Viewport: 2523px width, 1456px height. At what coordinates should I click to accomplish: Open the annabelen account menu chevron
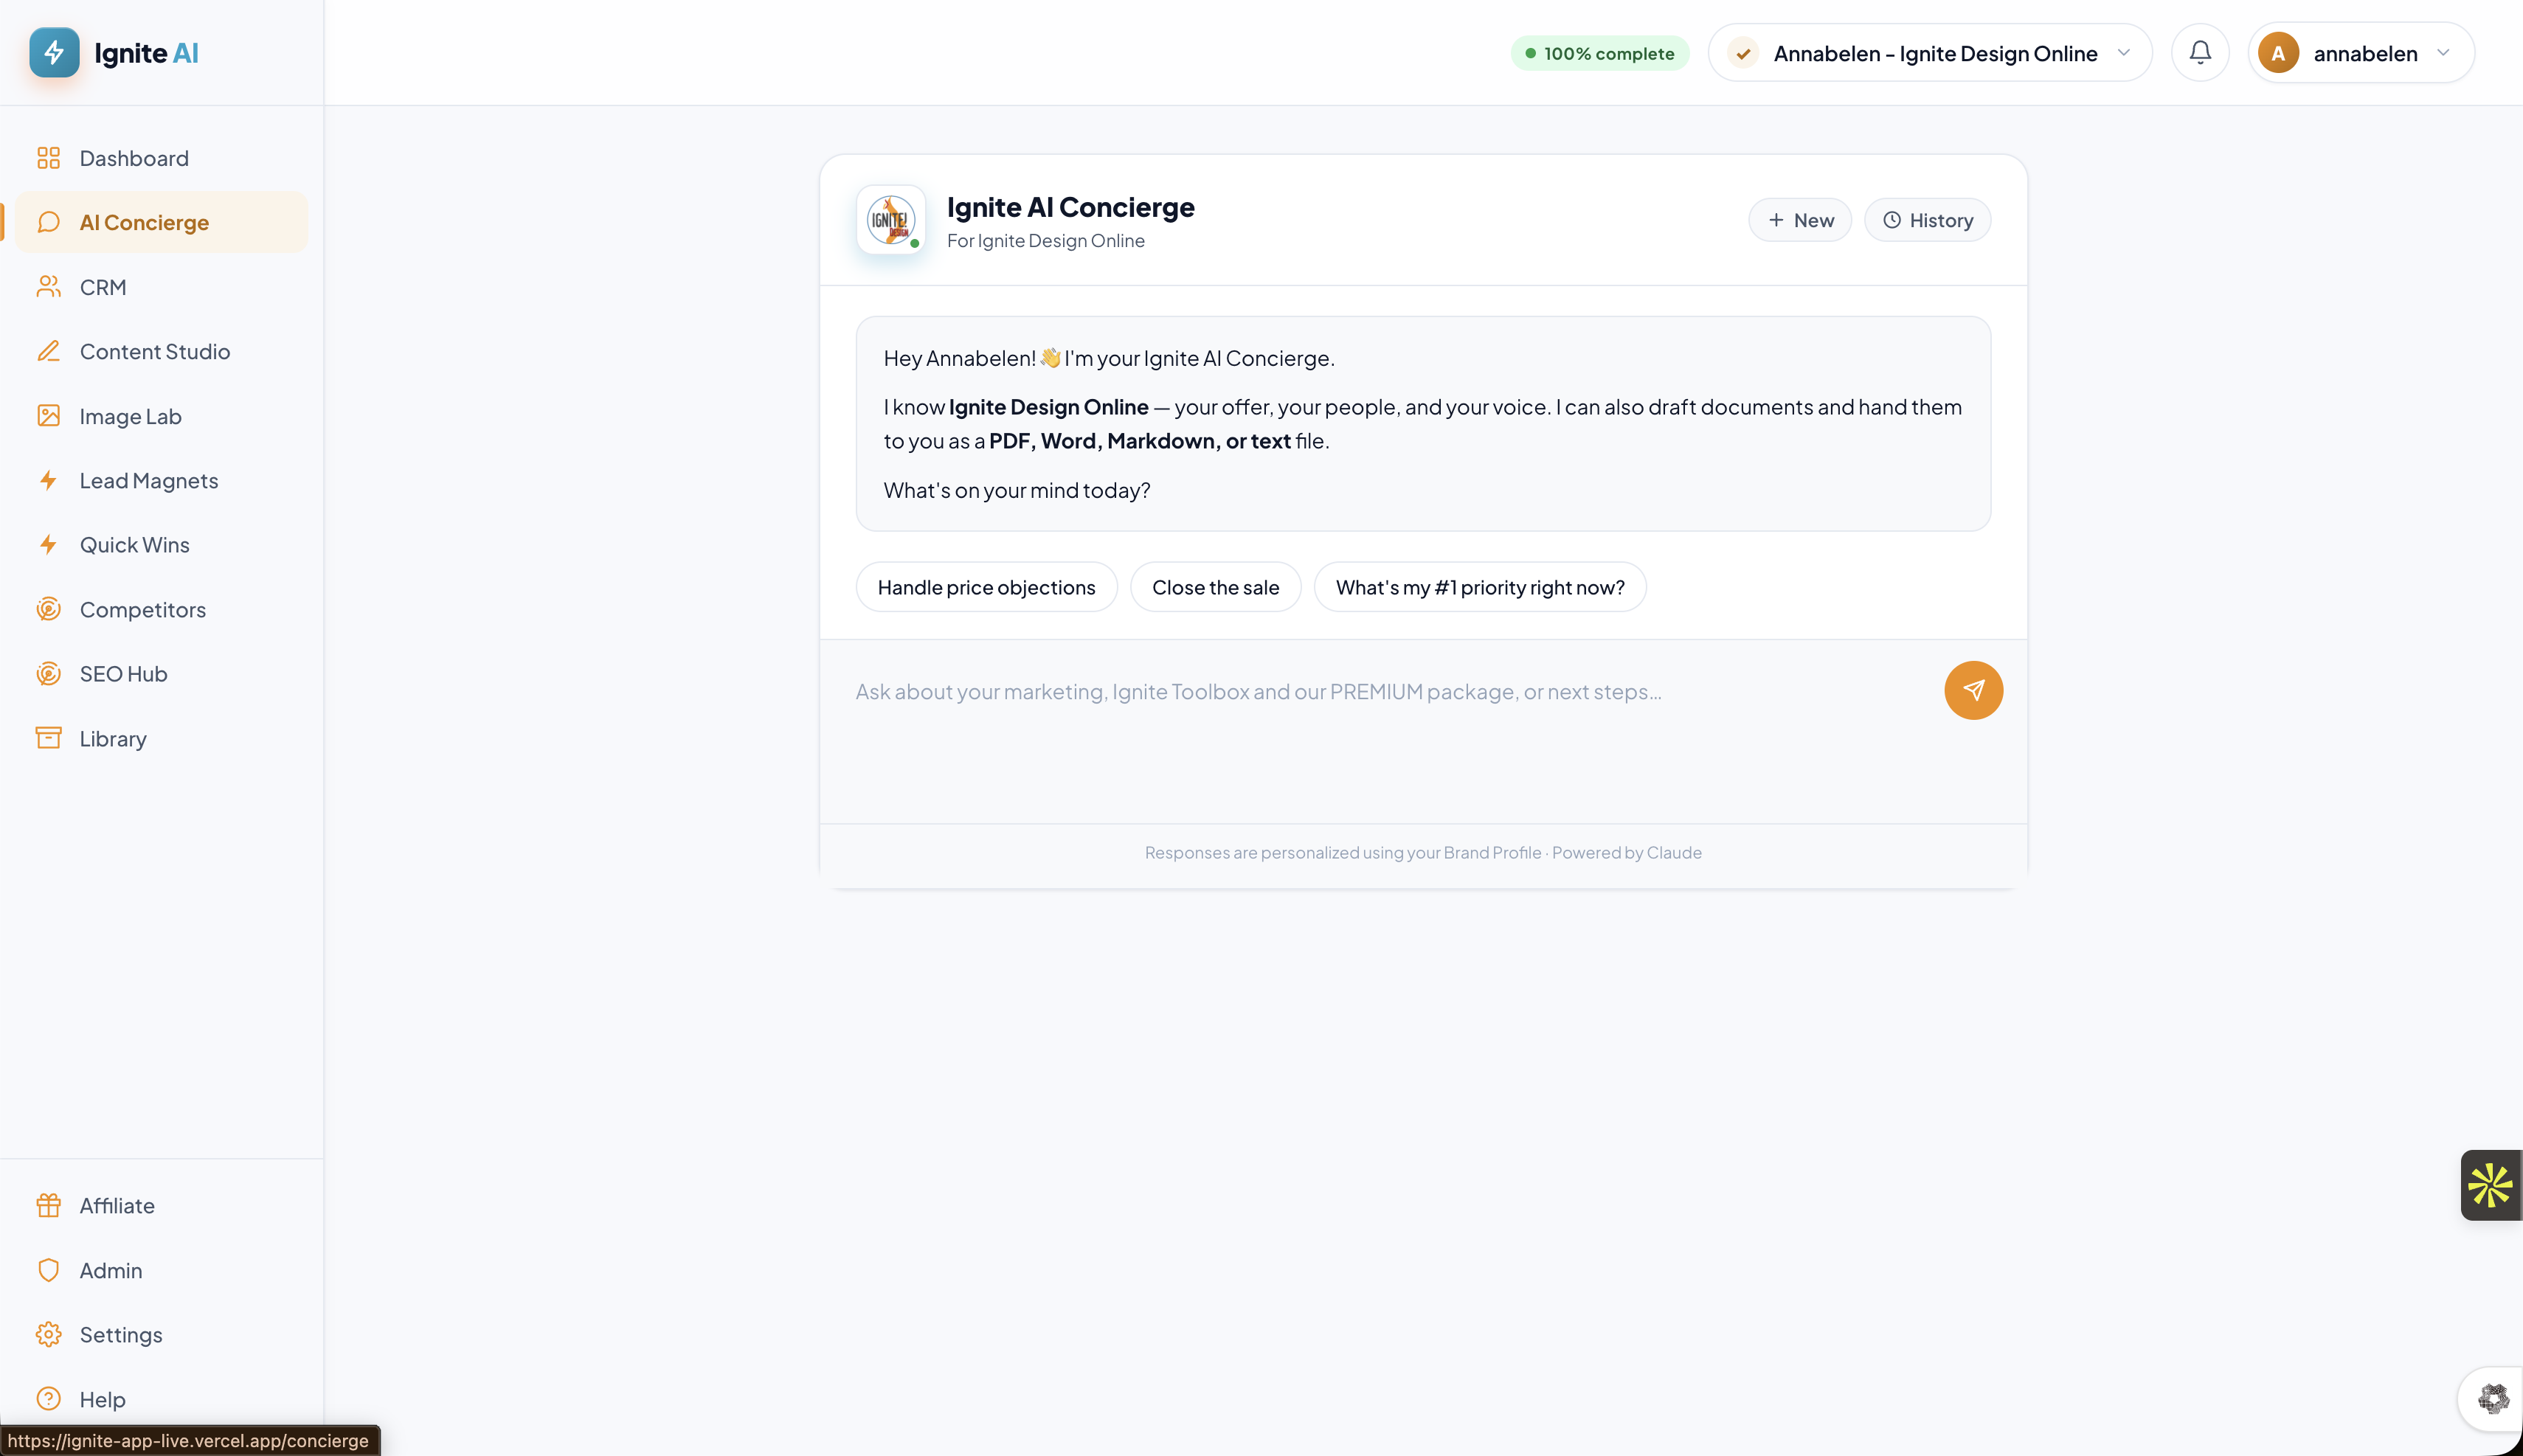(2443, 53)
